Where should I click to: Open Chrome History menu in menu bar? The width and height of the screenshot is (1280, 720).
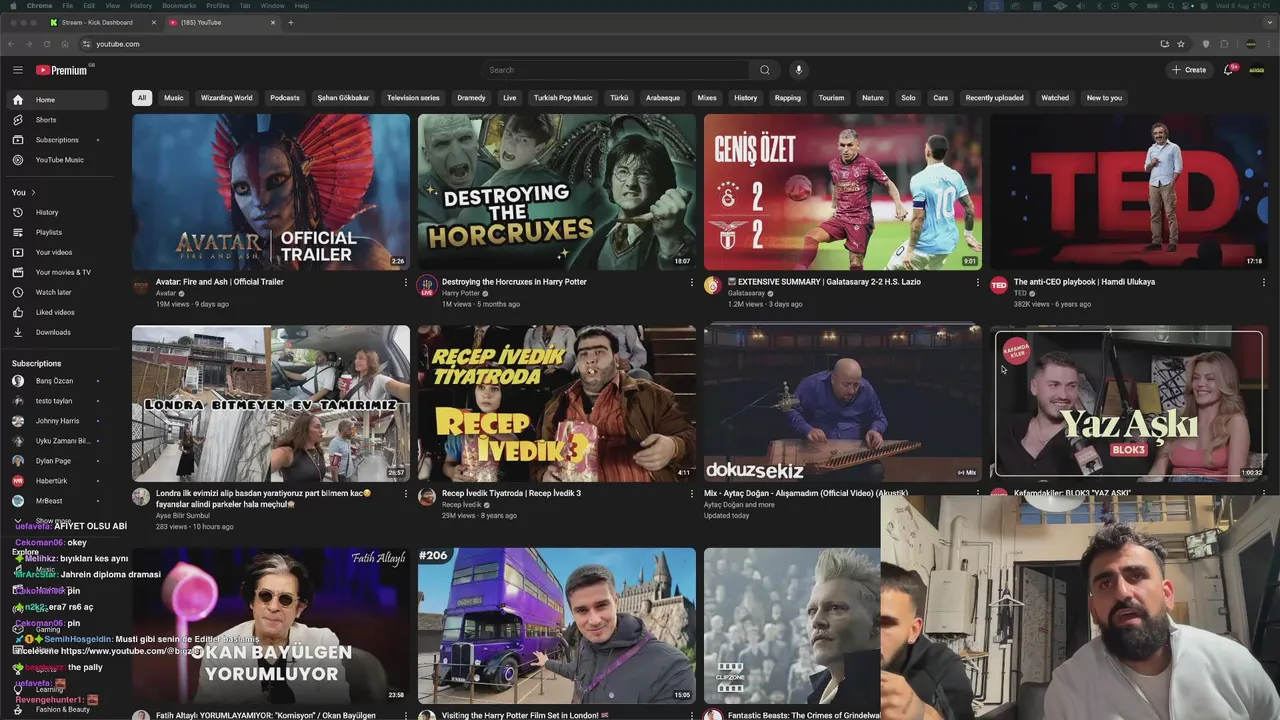point(141,6)
